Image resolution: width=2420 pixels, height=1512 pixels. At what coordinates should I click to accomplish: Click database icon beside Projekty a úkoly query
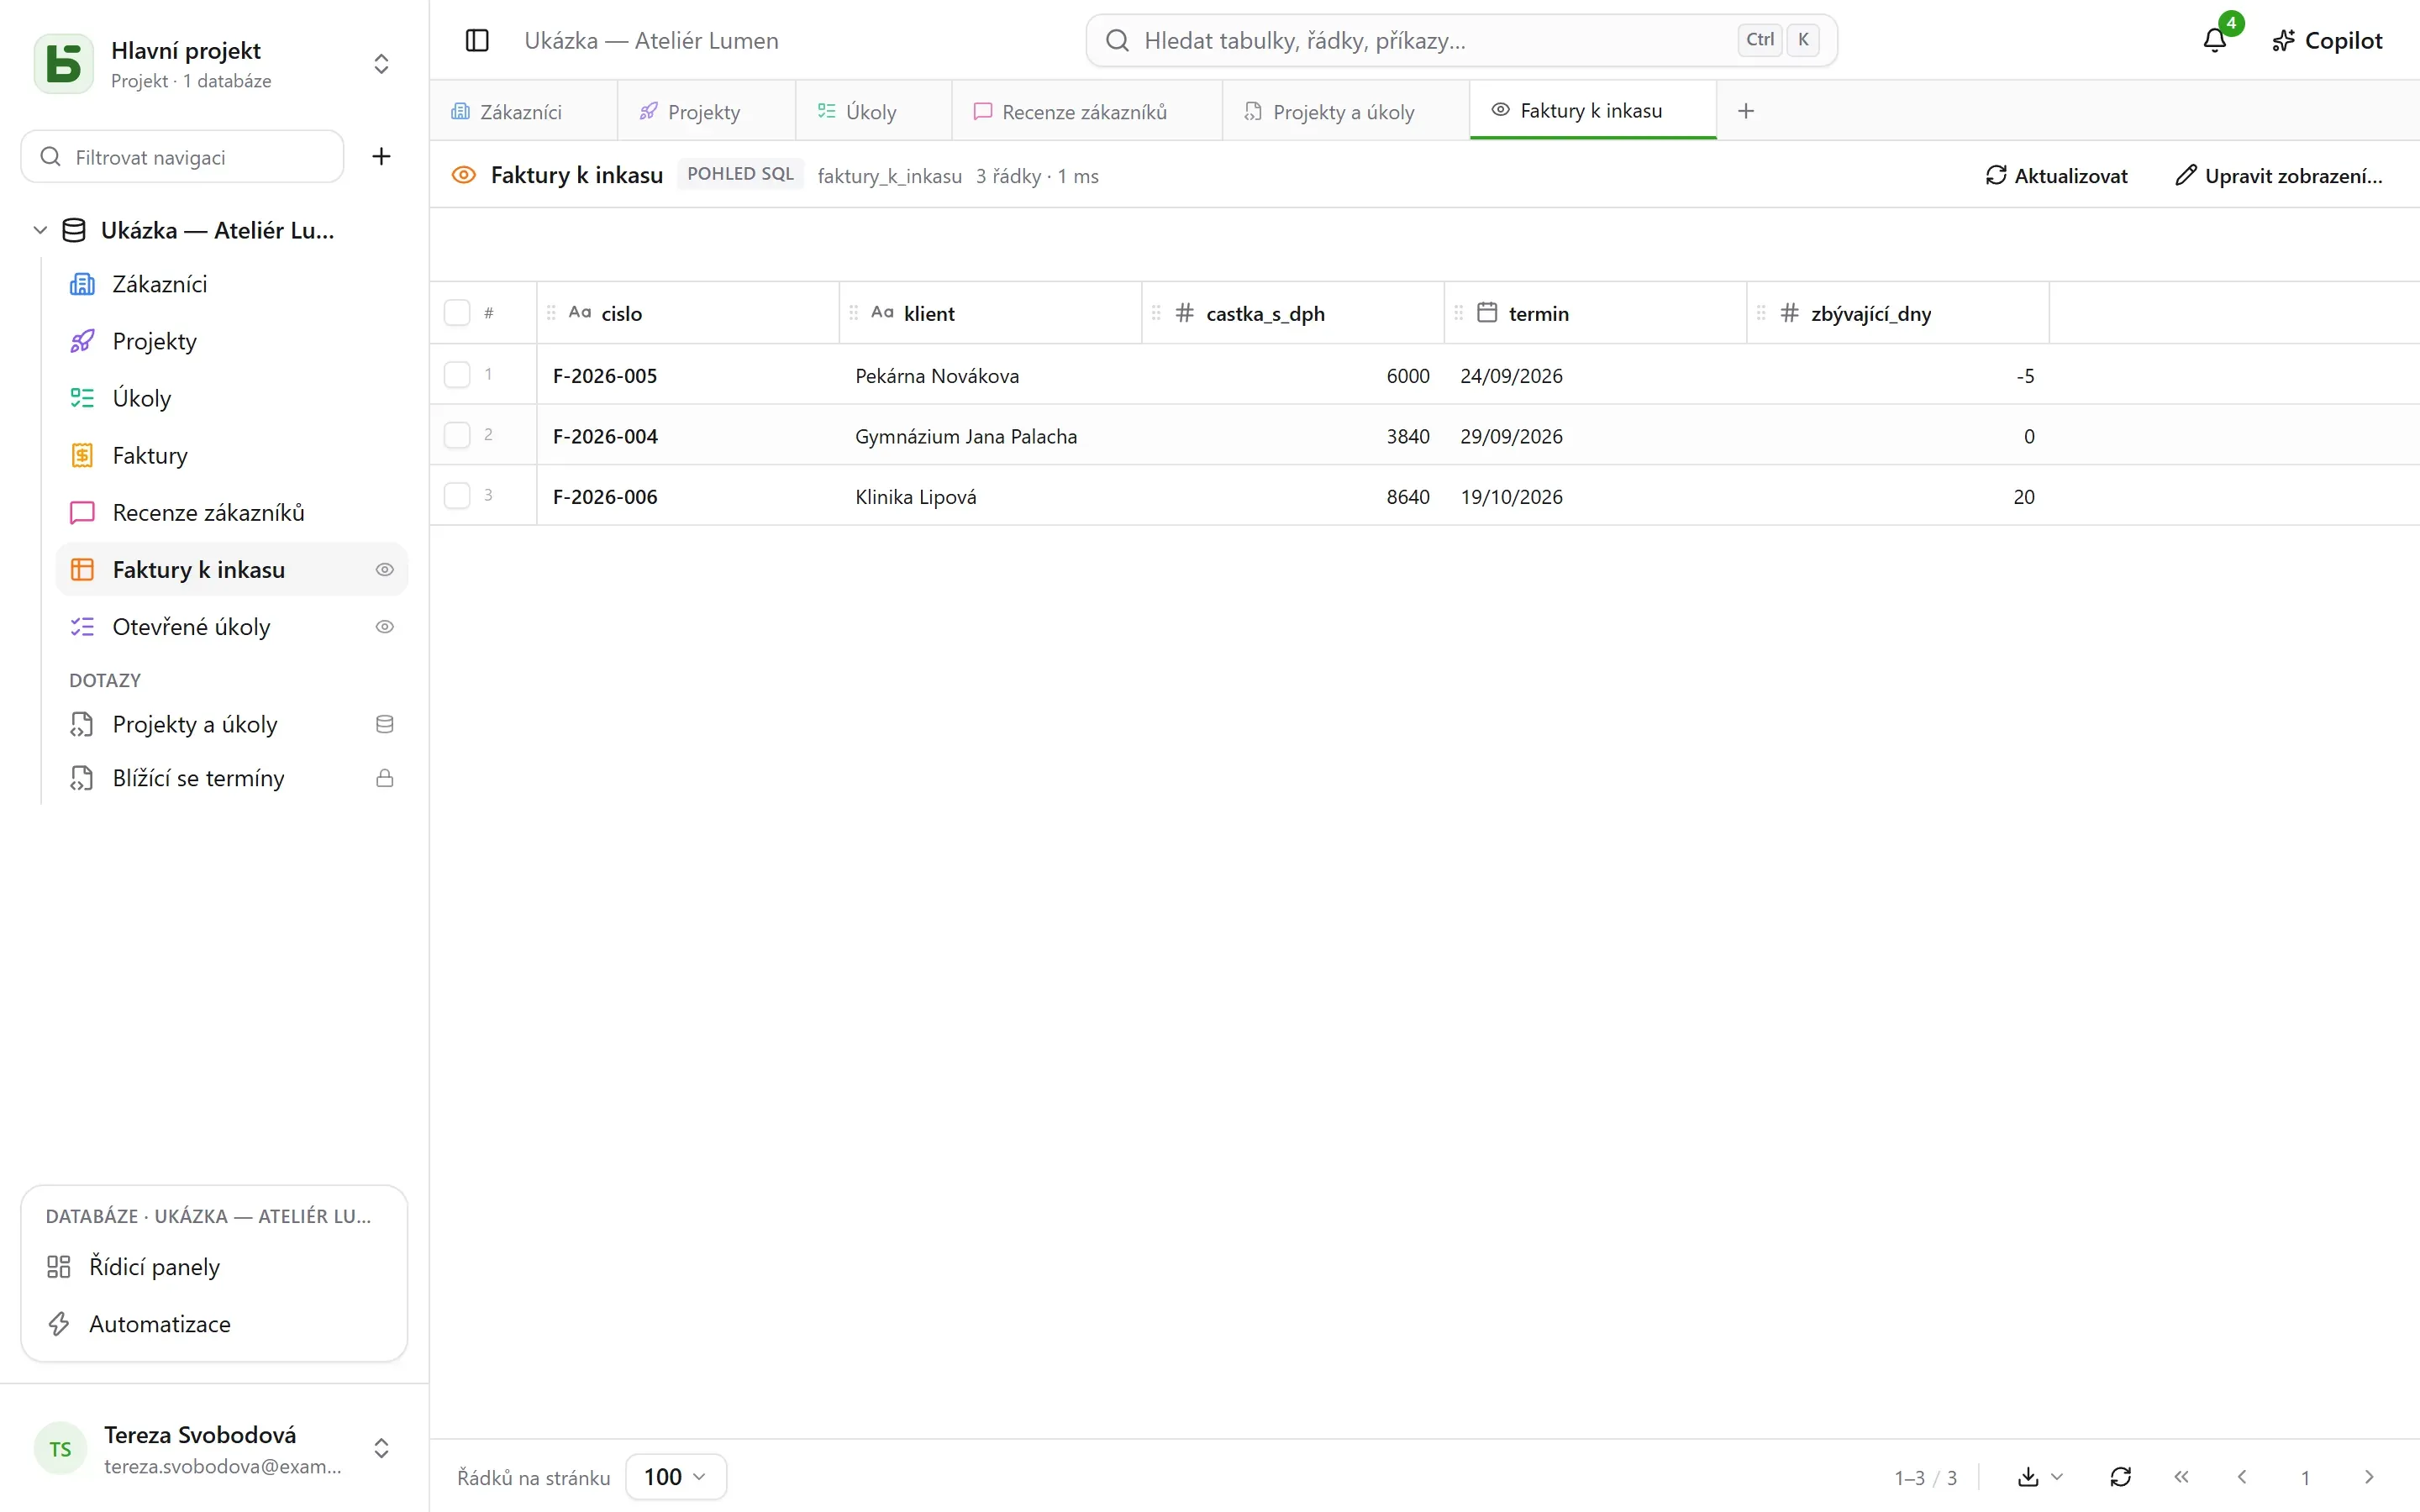click(384, 724)
